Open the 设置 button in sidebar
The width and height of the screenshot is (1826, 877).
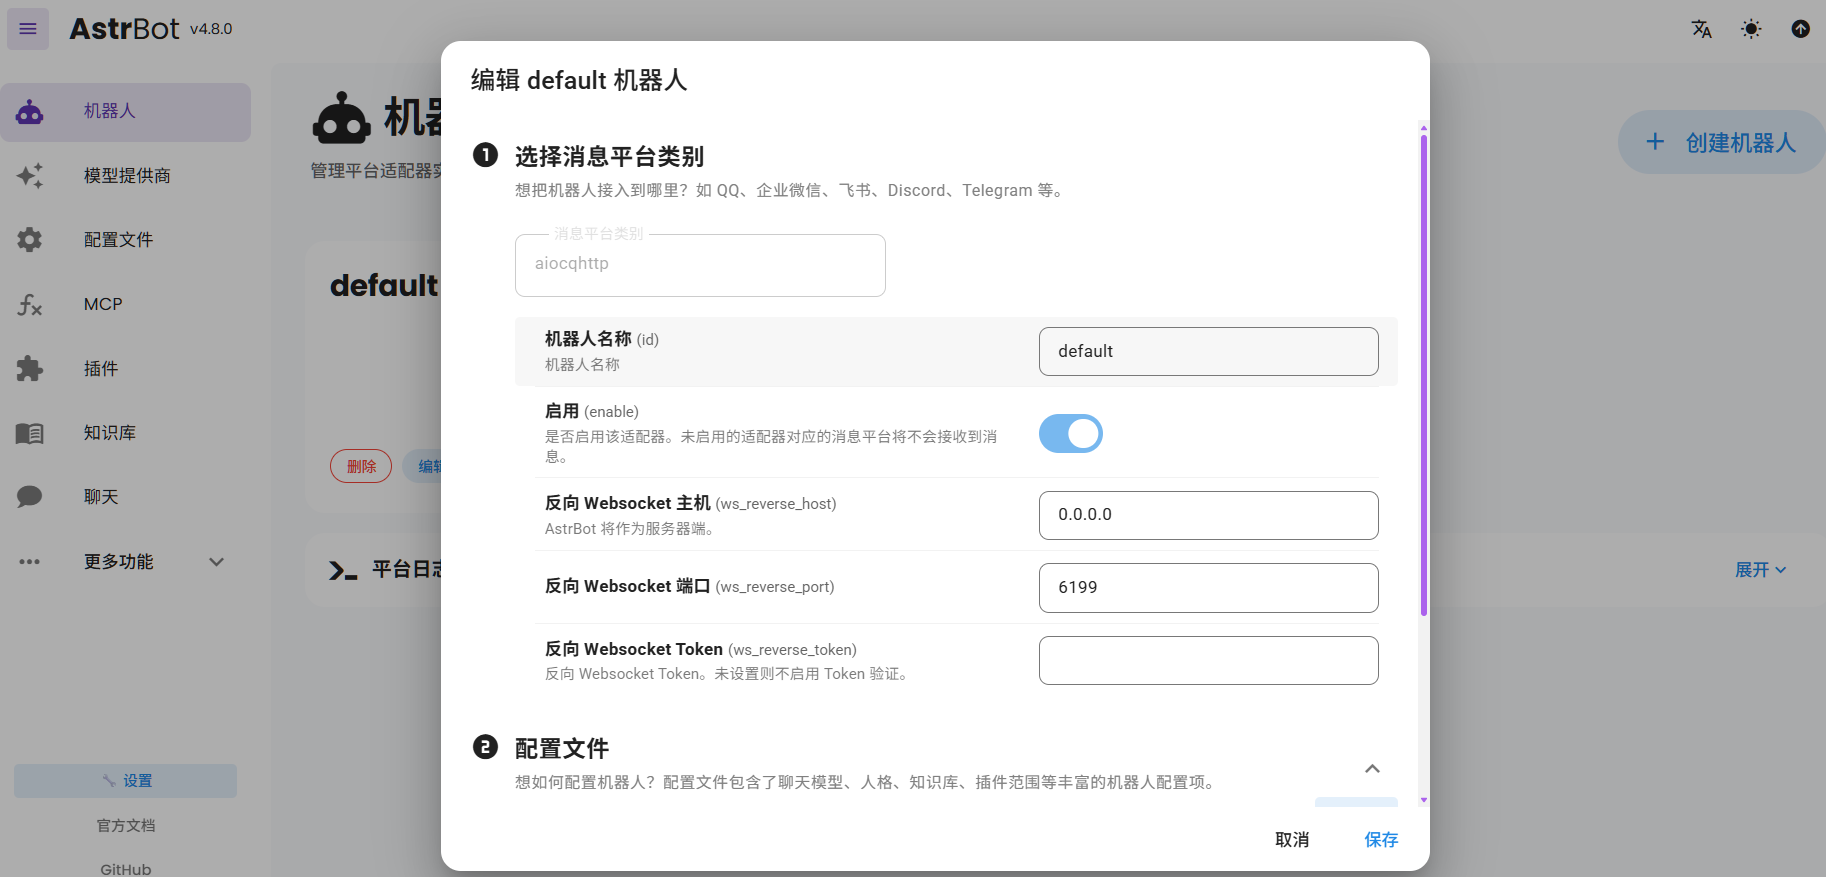126,781
